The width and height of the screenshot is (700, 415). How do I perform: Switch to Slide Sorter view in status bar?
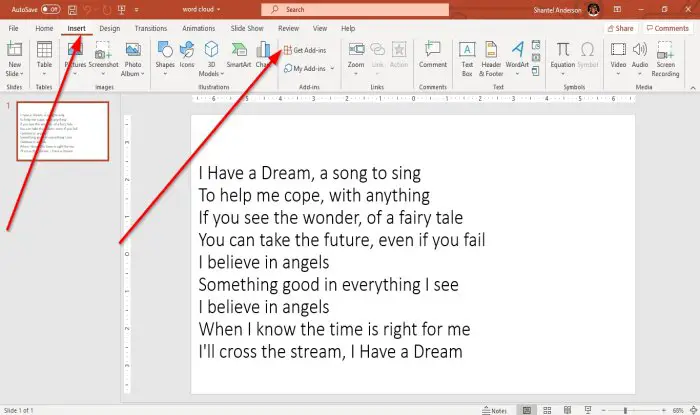click(x=547, y=410)
